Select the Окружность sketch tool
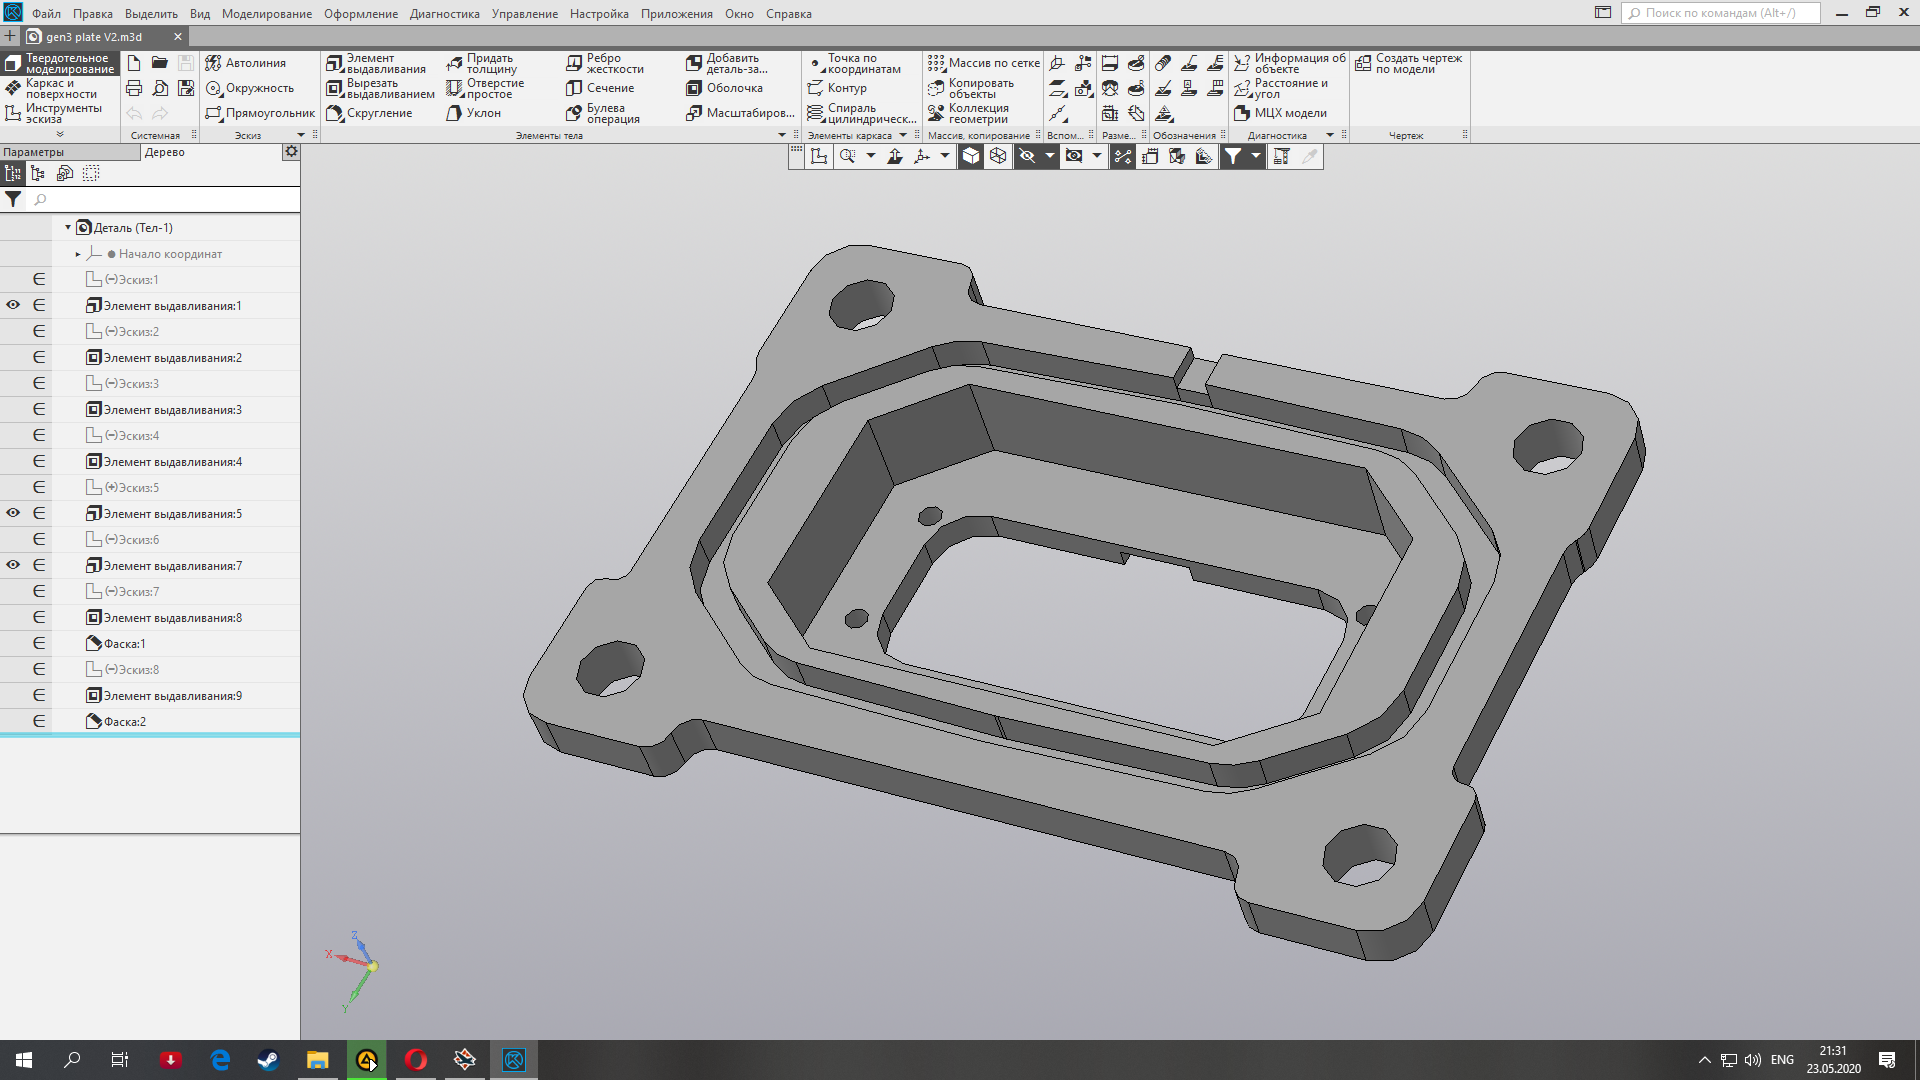The width and height of the screenshot is (1920, 1080). coord(250,88)
